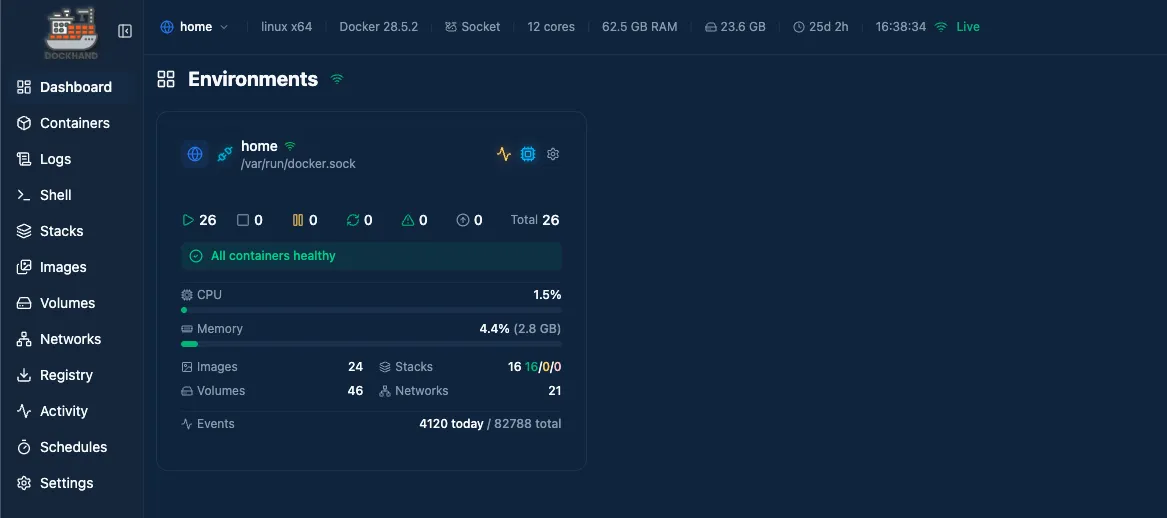1167x518 pixels.
Task: Click the unhealthy containers warning triangle
Action: [x=407, y=220]
